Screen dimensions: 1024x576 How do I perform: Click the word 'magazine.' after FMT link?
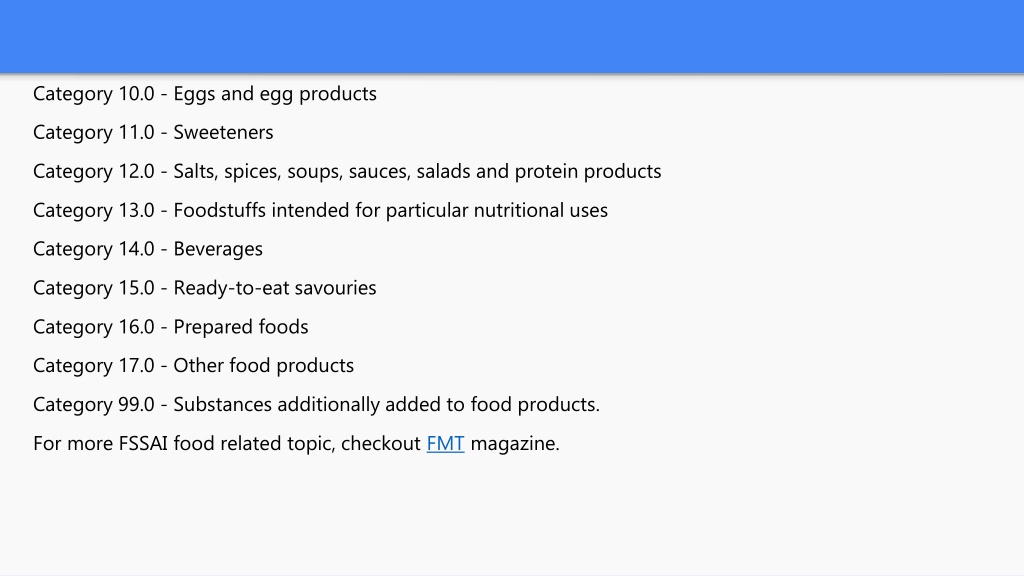tap(515, 443)
